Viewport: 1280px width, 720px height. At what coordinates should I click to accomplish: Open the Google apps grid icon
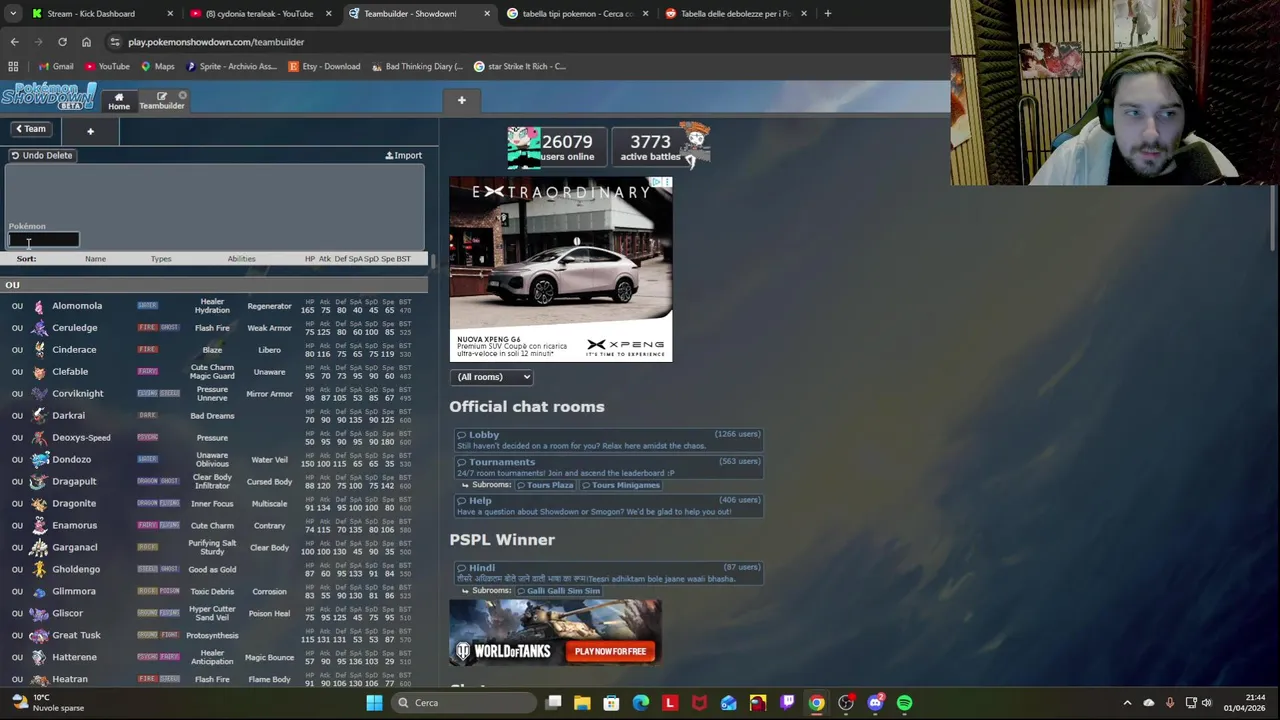13,66
